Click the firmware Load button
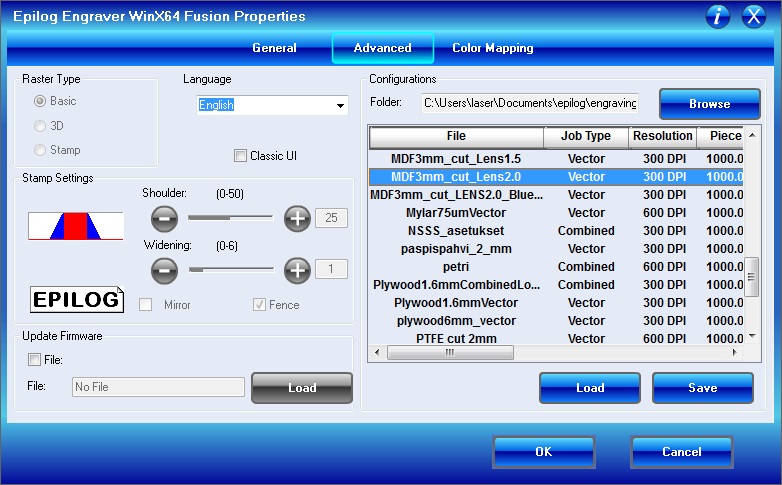This screenshot has height=485, width=782. click(x=302, y=388)
